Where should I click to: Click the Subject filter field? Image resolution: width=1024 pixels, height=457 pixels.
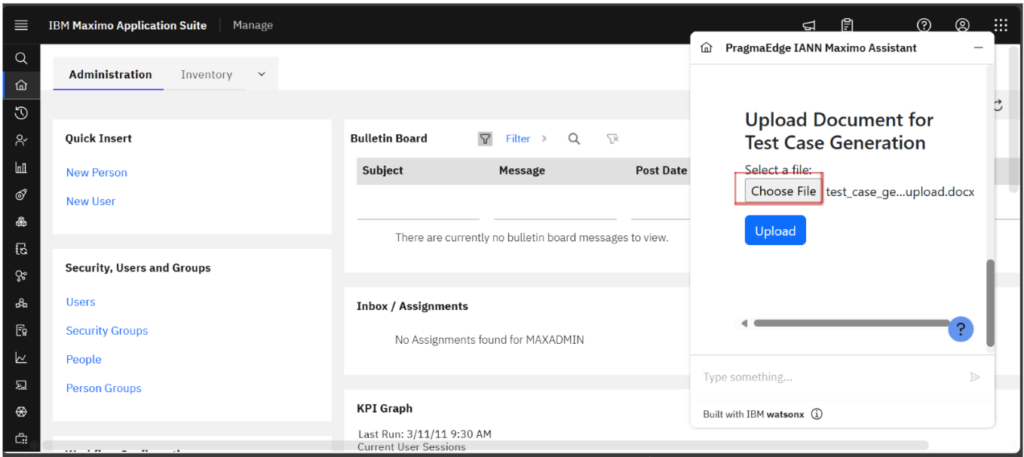point(418,210)
